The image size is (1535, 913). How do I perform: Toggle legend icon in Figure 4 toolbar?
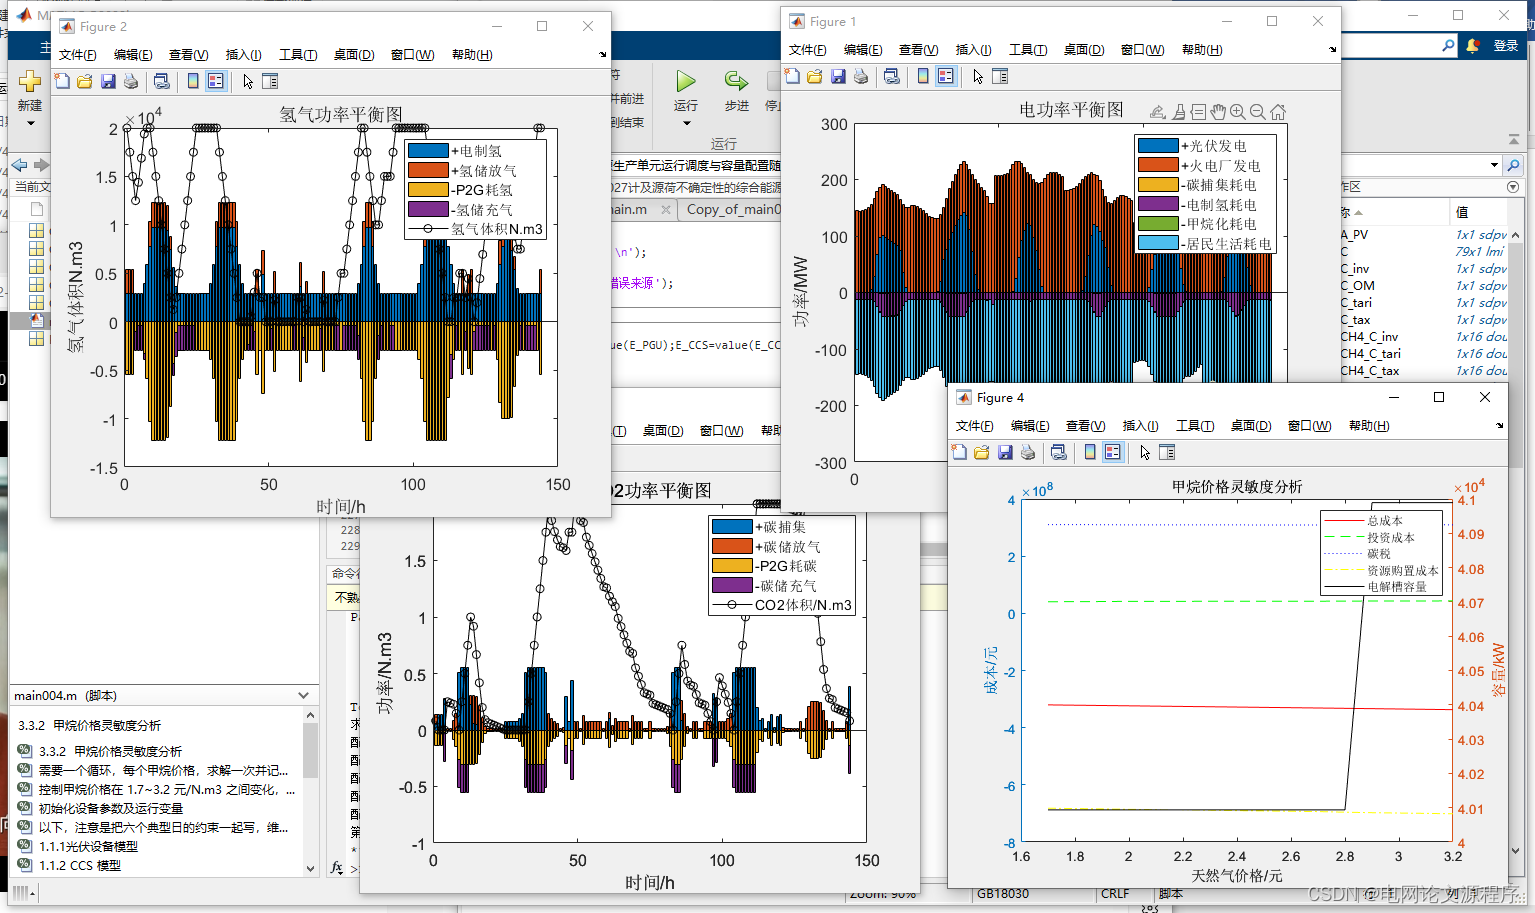click(x=1112, y=452)
